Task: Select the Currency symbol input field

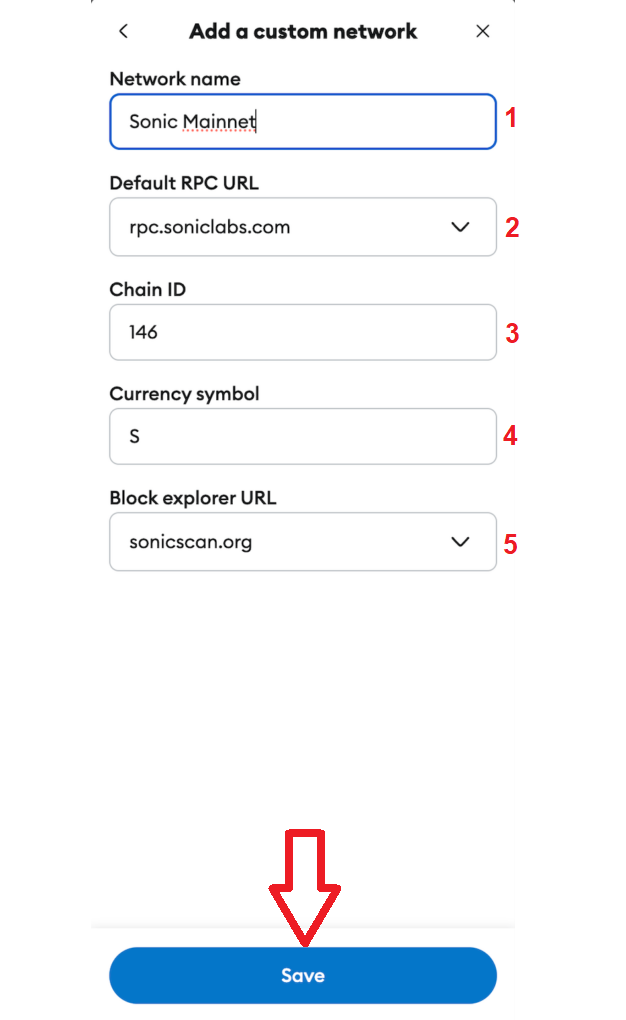Action: click(302, 436)
